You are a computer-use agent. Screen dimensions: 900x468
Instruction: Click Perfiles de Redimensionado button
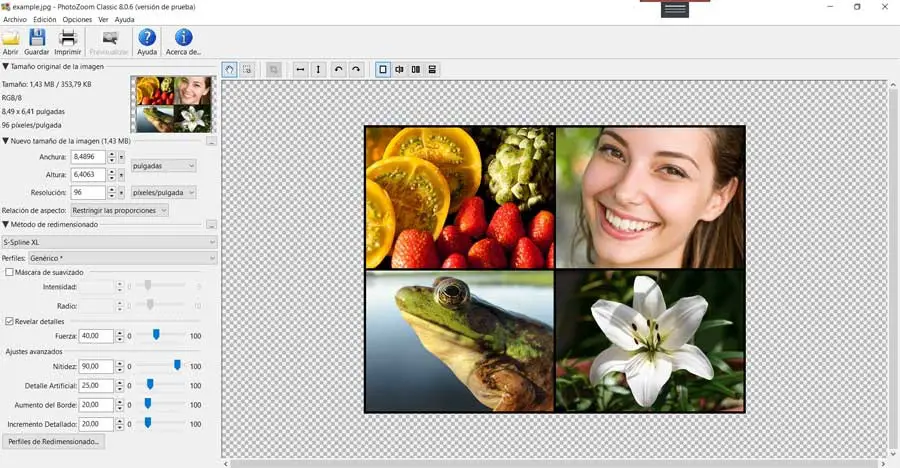click(x=54, y=442)
